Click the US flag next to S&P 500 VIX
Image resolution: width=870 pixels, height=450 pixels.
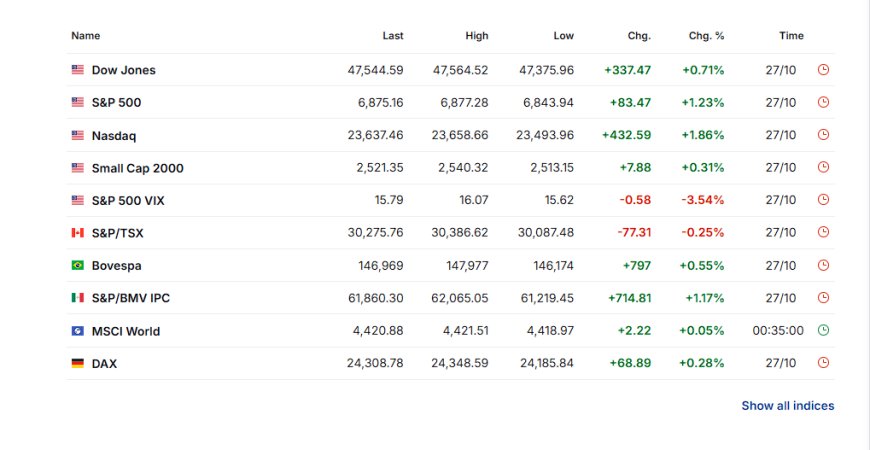point(78,200)
